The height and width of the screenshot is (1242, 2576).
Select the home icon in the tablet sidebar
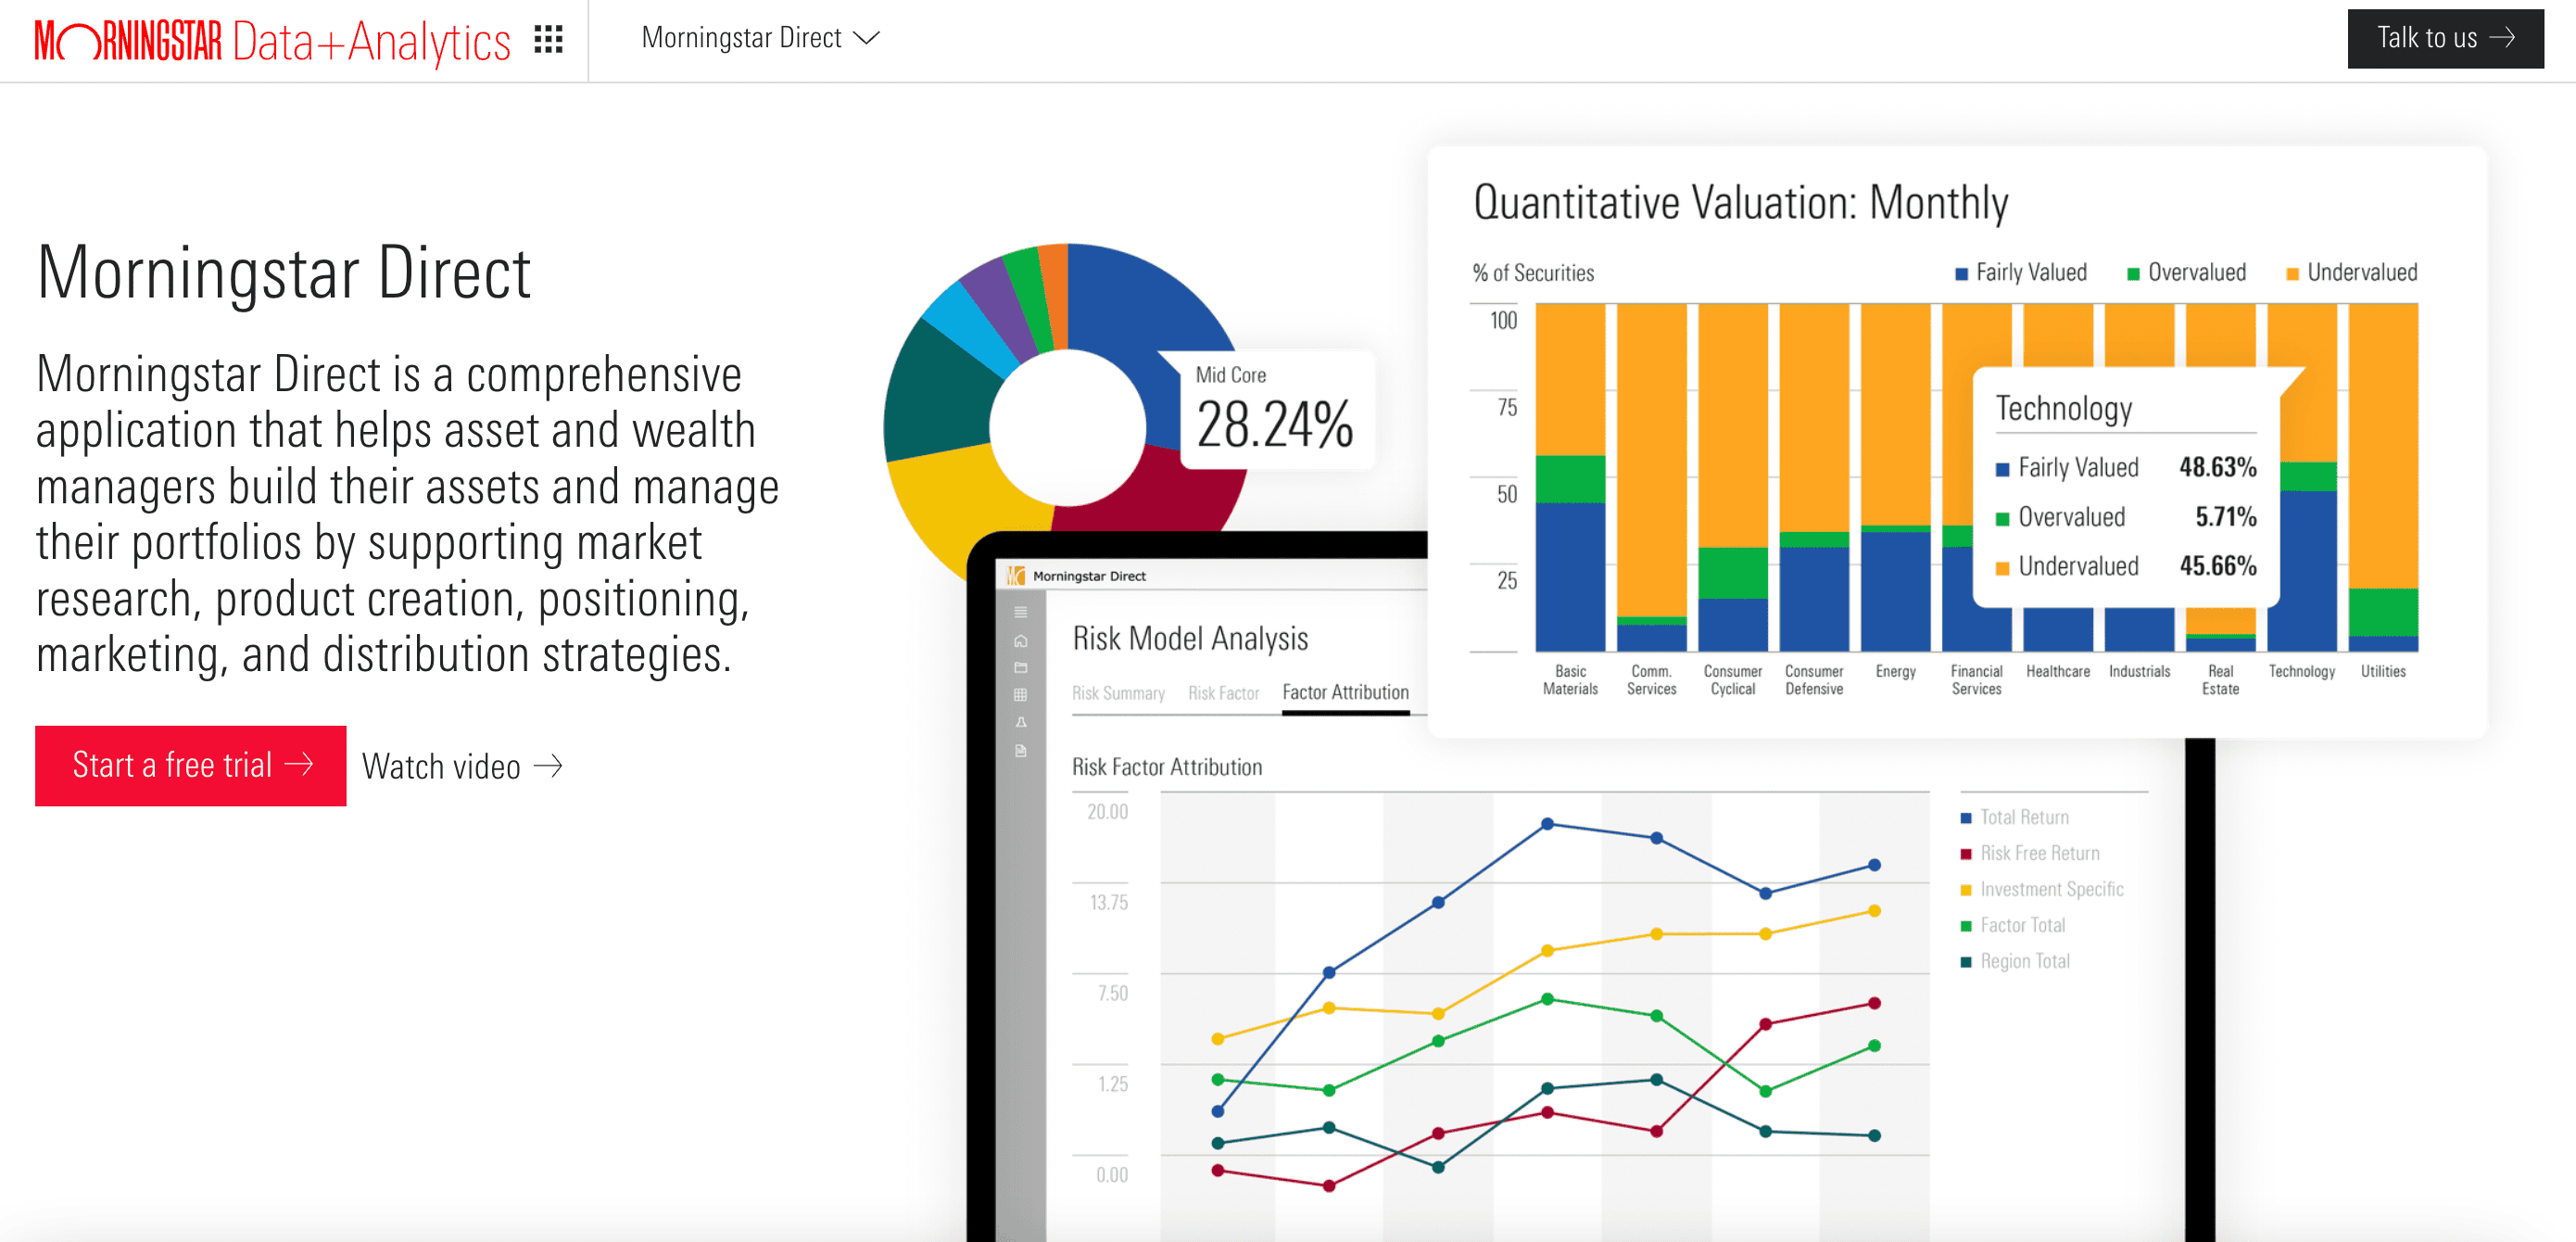(1020, 641)
